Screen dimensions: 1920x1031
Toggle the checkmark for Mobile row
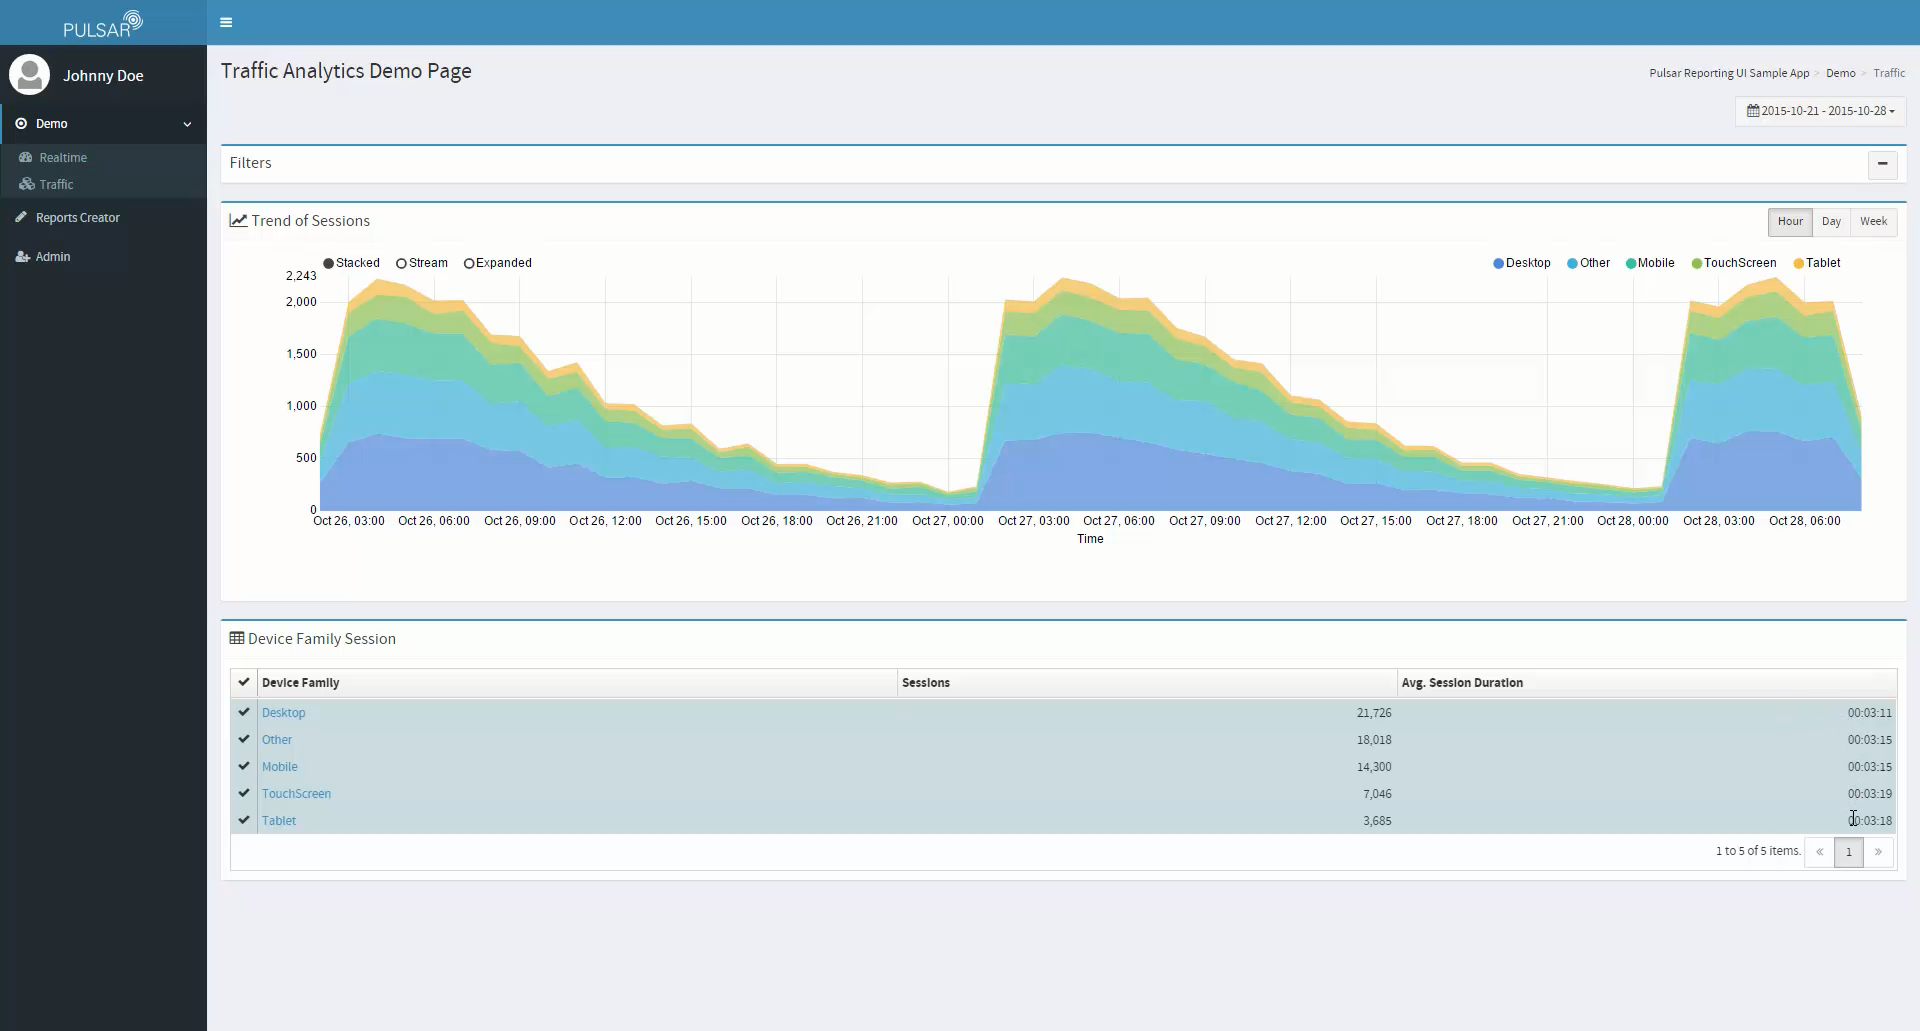pyautogui.click(x=243, y=766)
